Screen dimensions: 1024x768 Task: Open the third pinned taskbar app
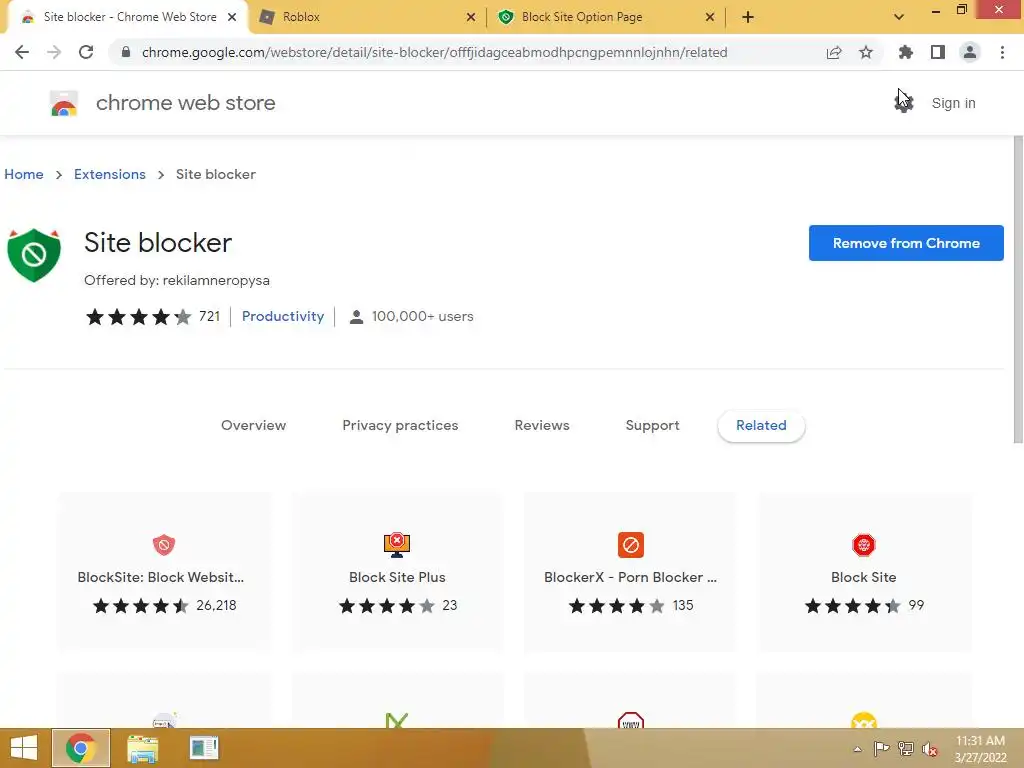pos(204,748)
